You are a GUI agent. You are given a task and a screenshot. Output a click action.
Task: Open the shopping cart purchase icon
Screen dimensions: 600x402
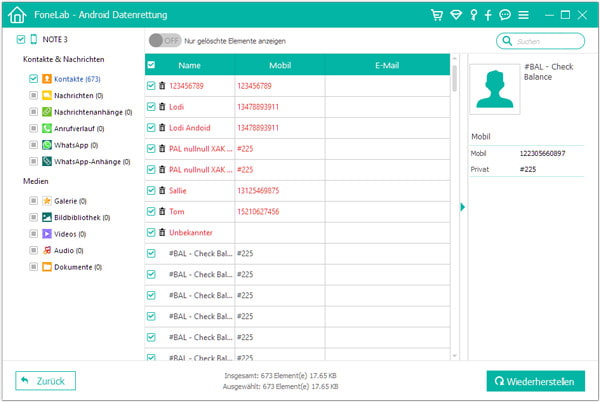click(436, 15)
